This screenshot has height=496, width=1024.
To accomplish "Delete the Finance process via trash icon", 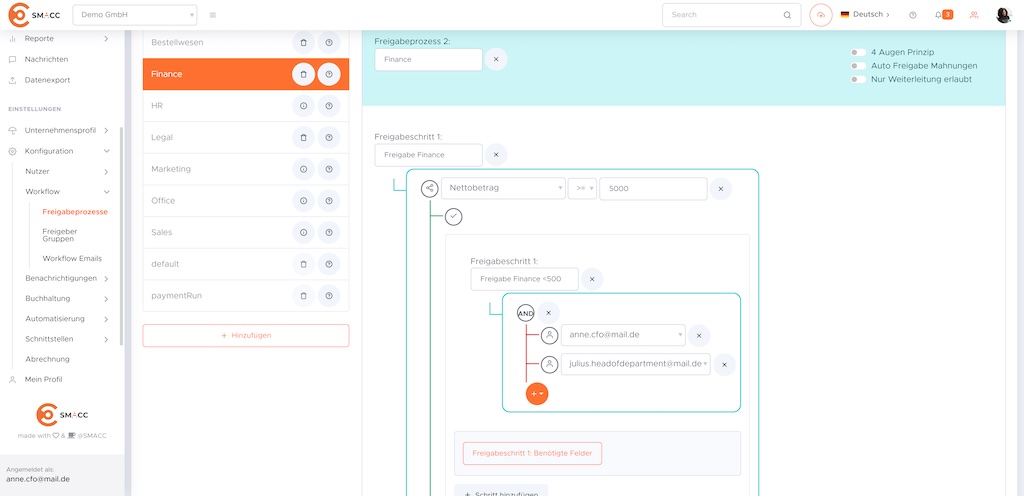I will [x=304, y=74].
